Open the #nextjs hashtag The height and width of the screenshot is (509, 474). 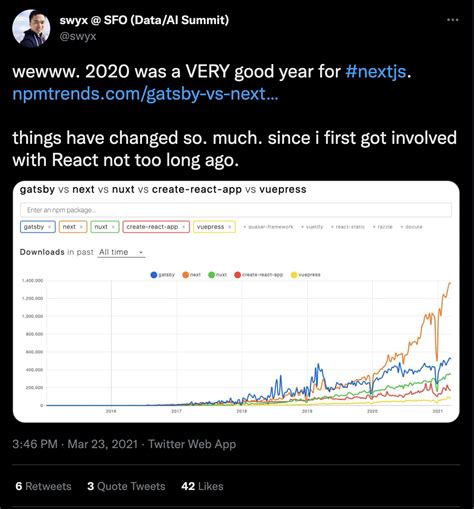376,71
